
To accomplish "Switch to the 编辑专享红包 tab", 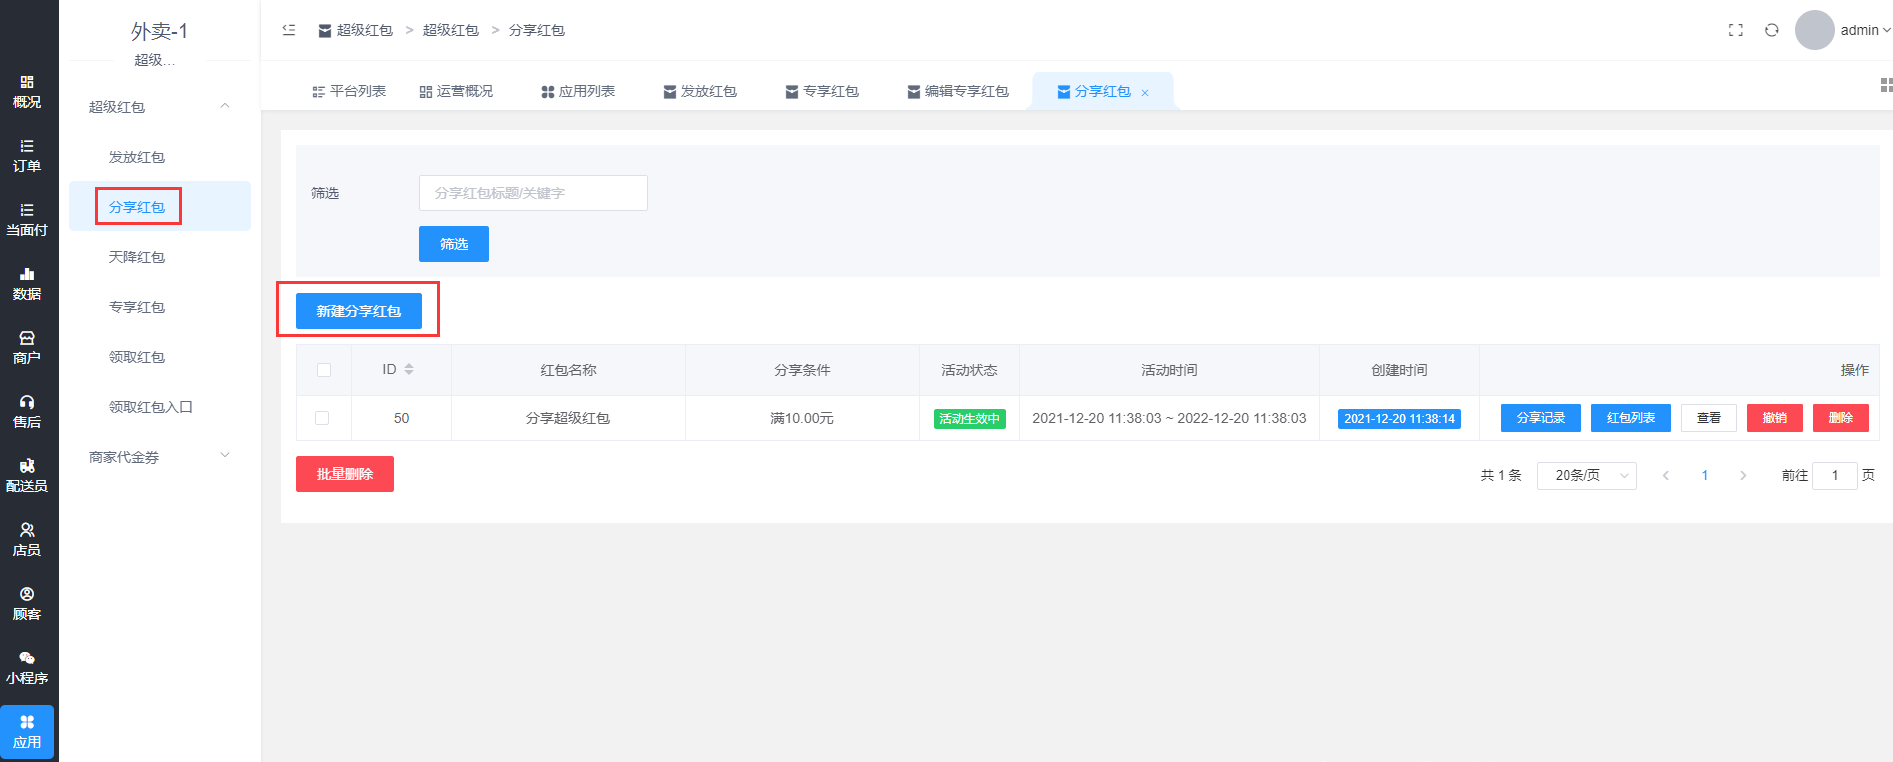I will click(958, 91).
